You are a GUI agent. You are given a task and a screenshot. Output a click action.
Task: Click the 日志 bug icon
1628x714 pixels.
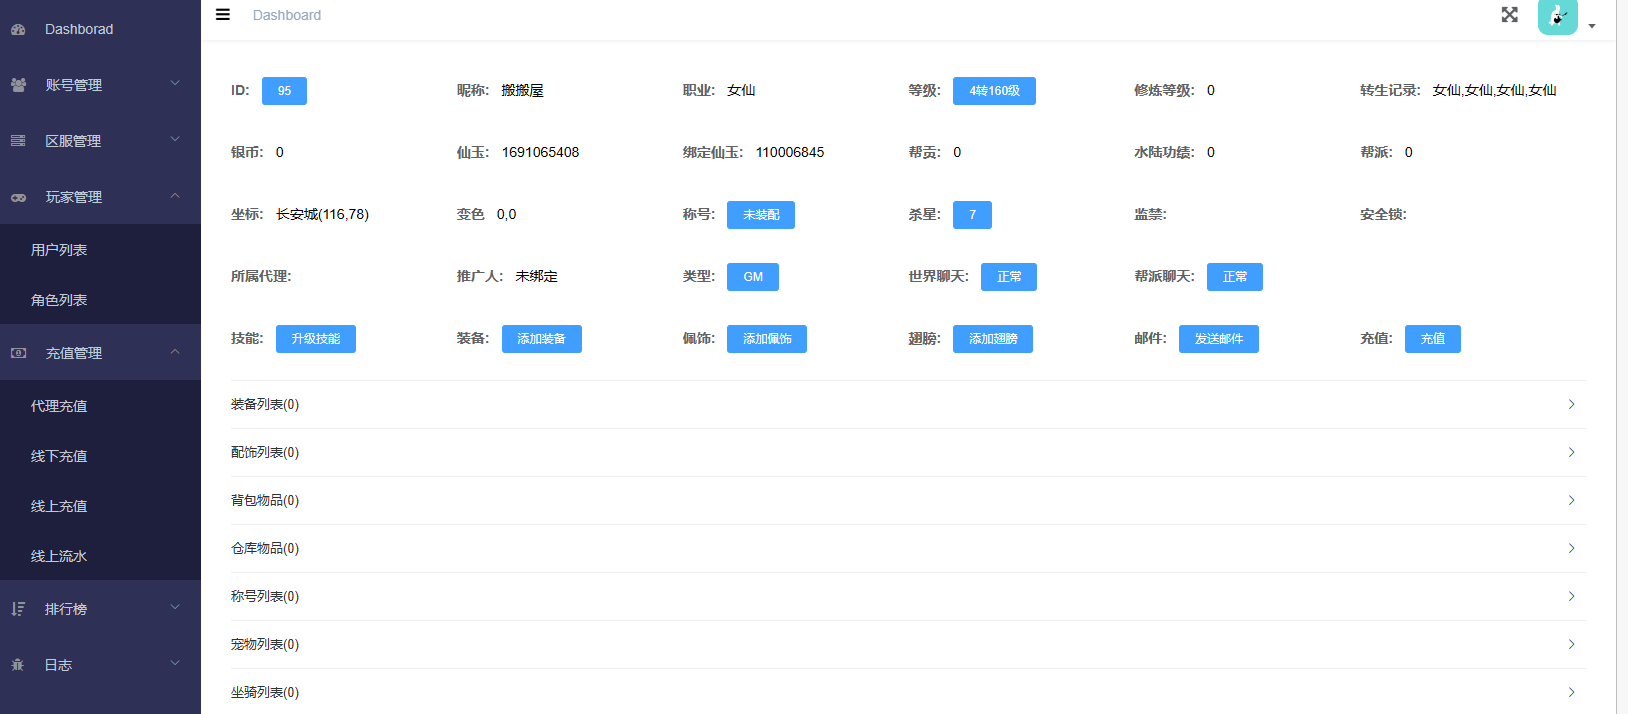click(18, 665)
